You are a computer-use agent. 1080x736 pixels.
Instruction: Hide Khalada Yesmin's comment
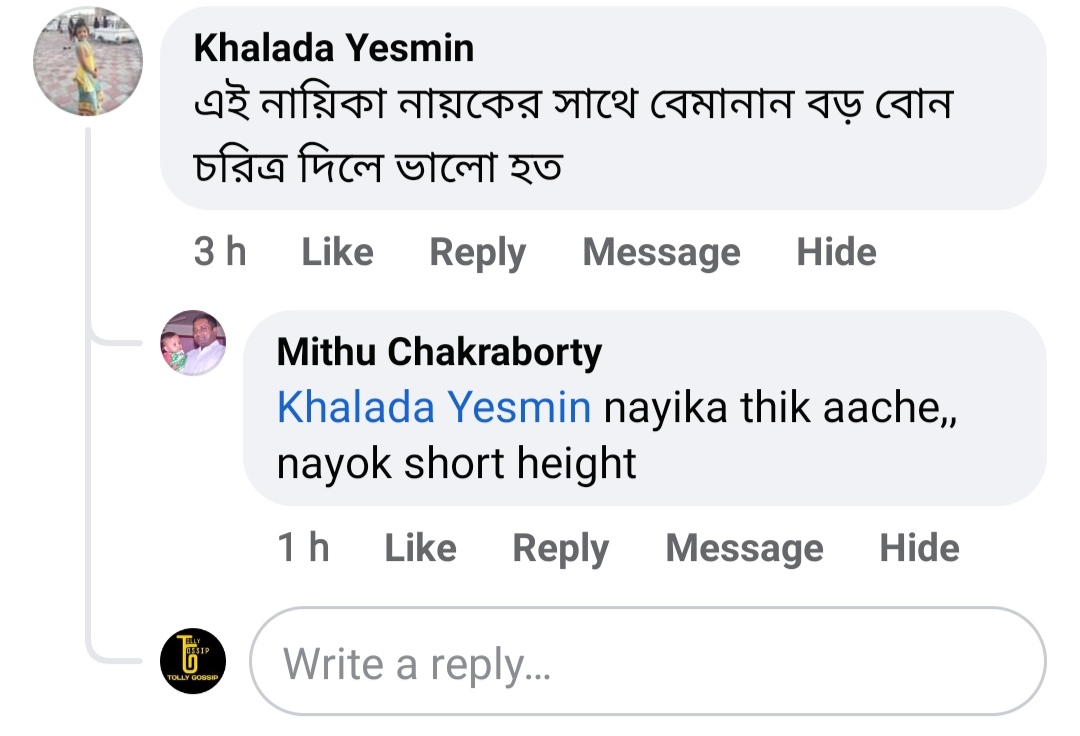(x=836, y=252)
